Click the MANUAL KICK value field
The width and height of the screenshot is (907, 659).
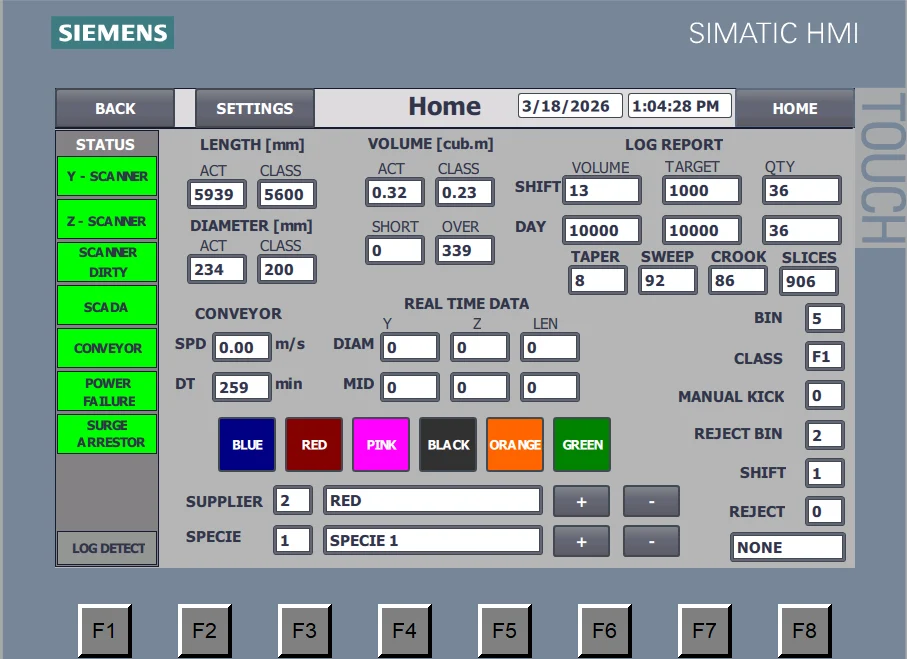(x=825, y=396)
